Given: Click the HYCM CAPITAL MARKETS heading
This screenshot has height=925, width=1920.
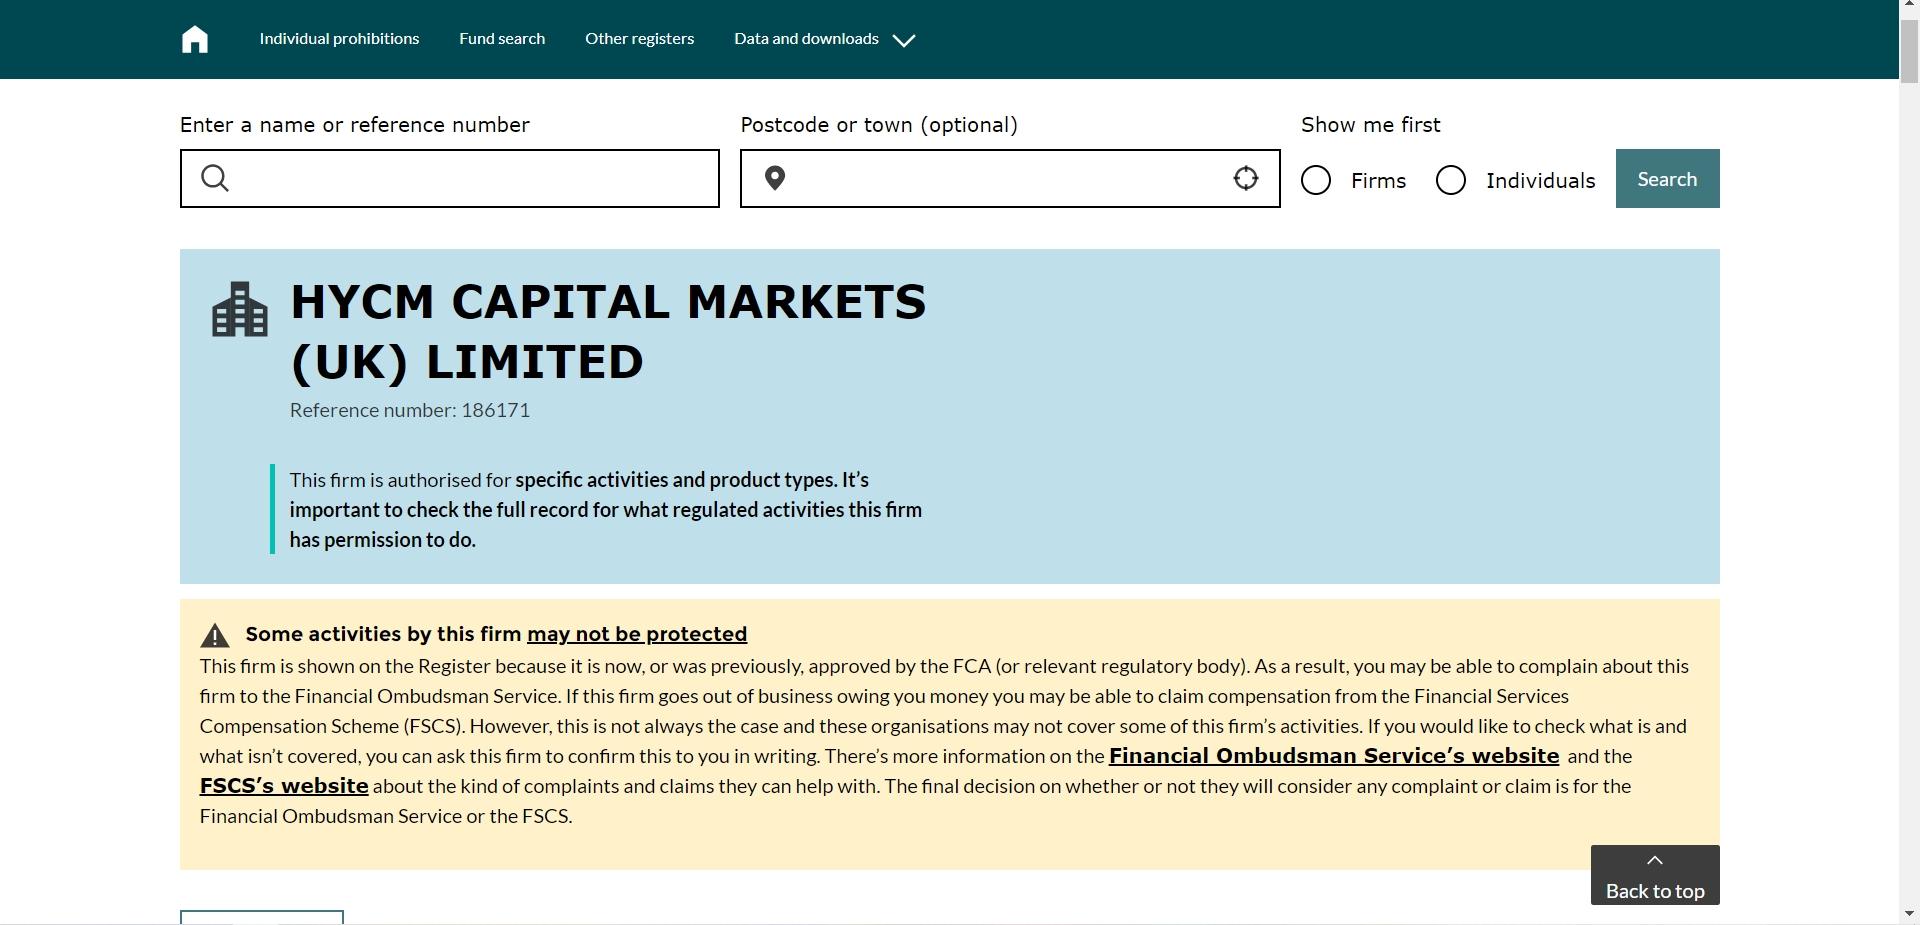Looking at the screenshot, I should pos(608,332).
